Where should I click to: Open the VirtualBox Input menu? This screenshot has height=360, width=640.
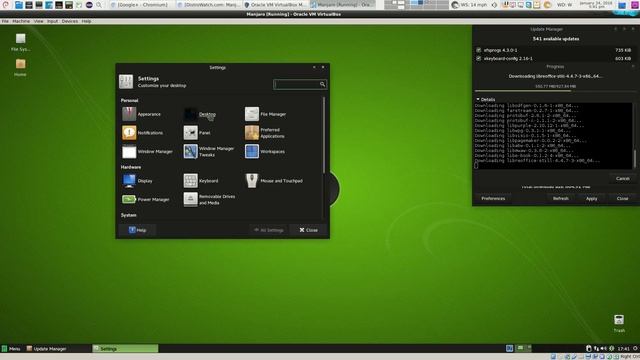pyautogui.click(x=52, y=21)
